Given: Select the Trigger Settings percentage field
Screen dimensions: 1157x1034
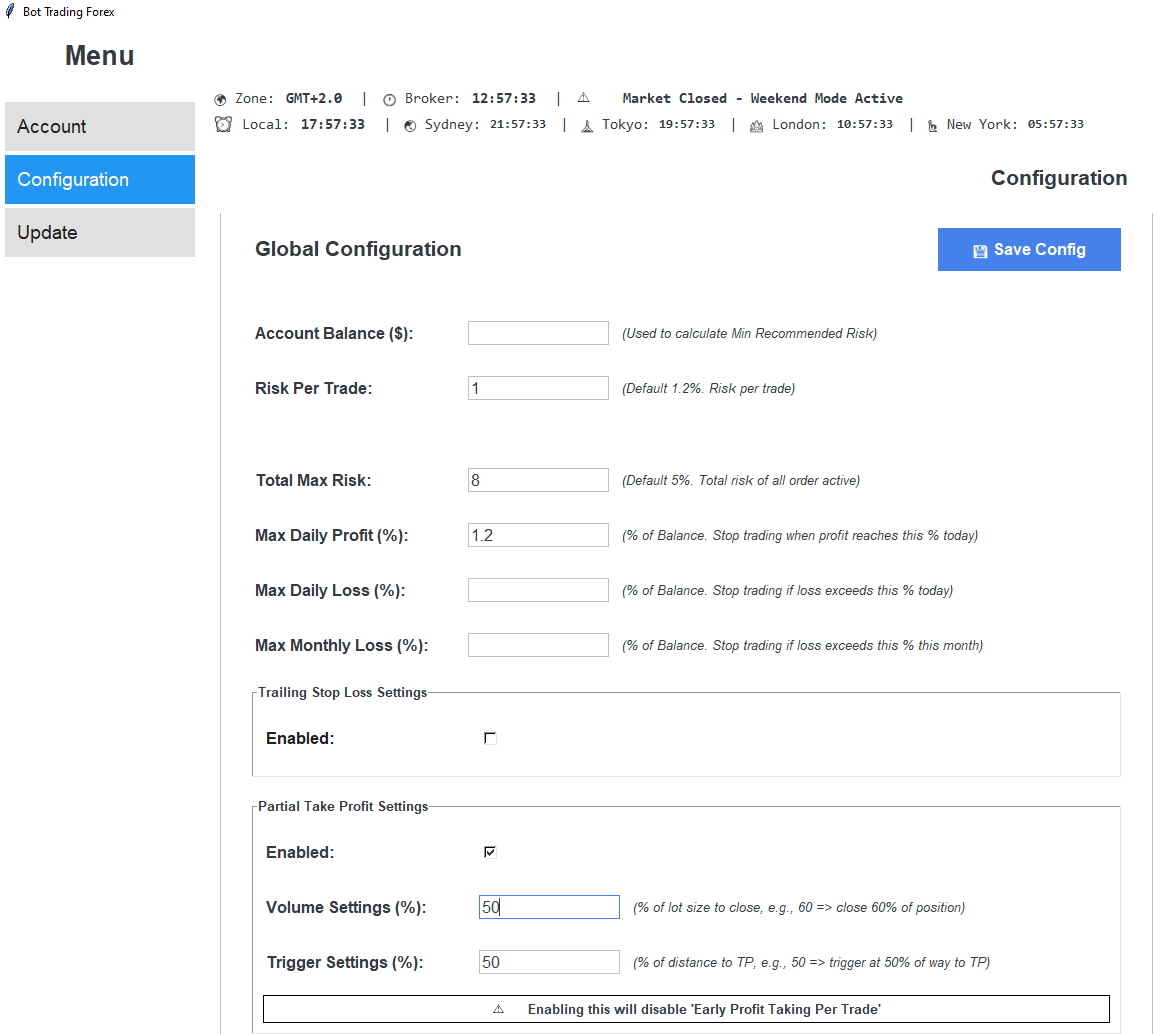Looking at the screenshot, I should (549, 962).
